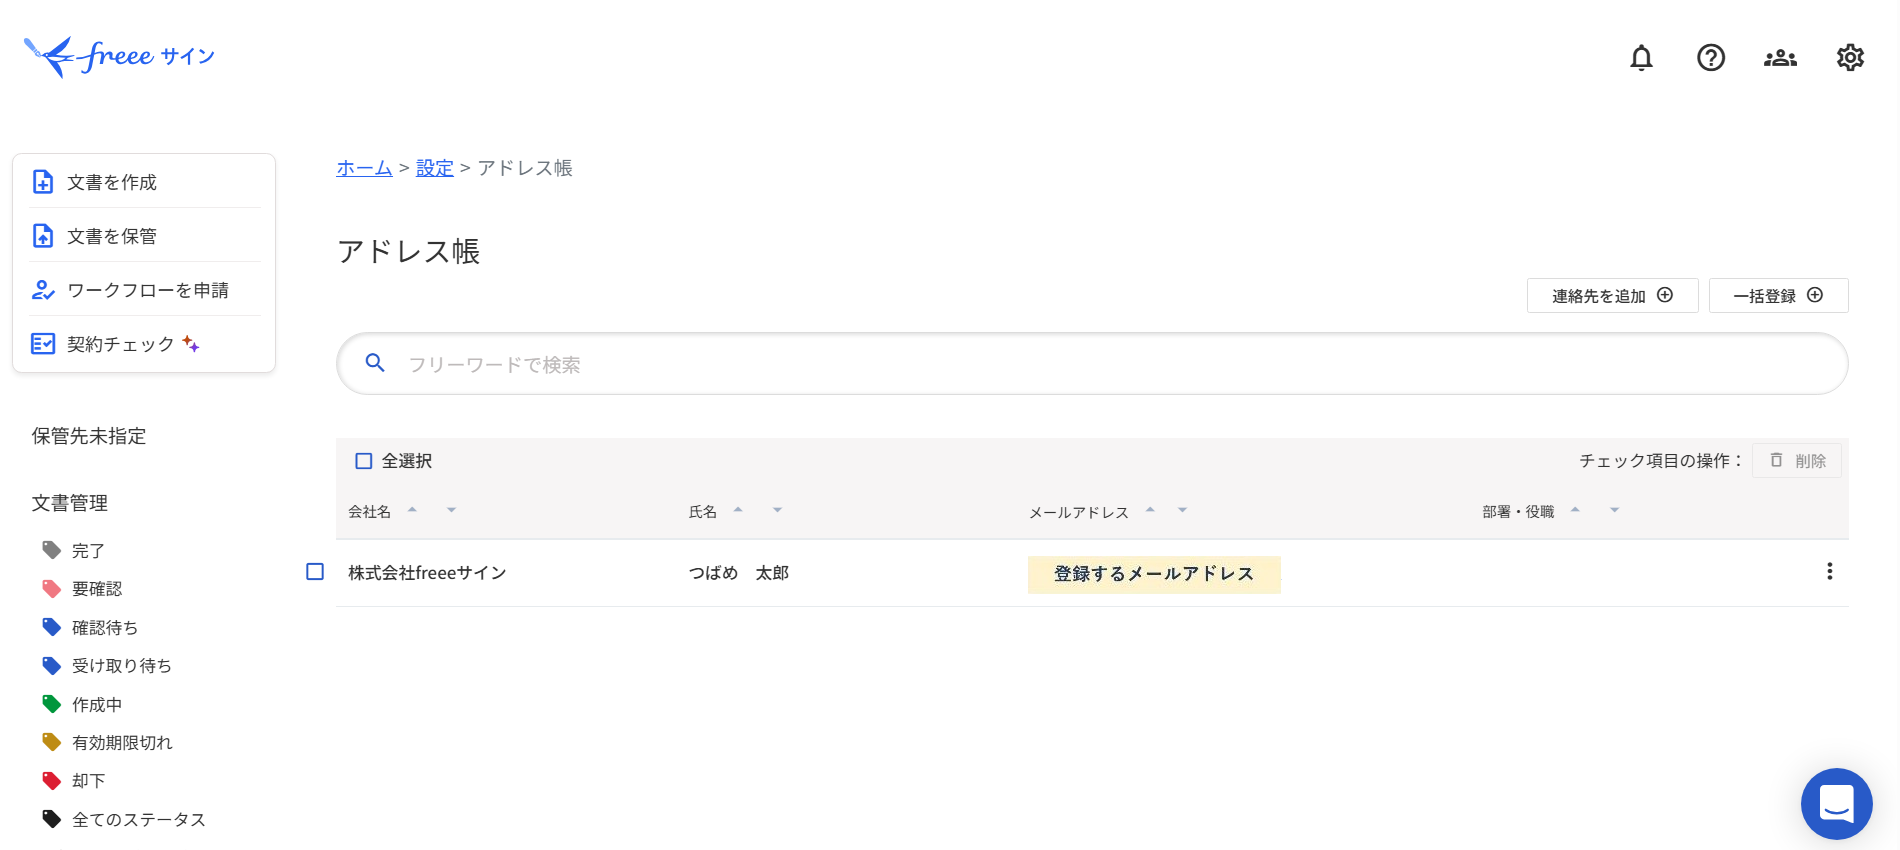Screen dimensions: 1900x850
Task: Click the blue tag icon for 確認待ち
Action: (x=52, y=627)
